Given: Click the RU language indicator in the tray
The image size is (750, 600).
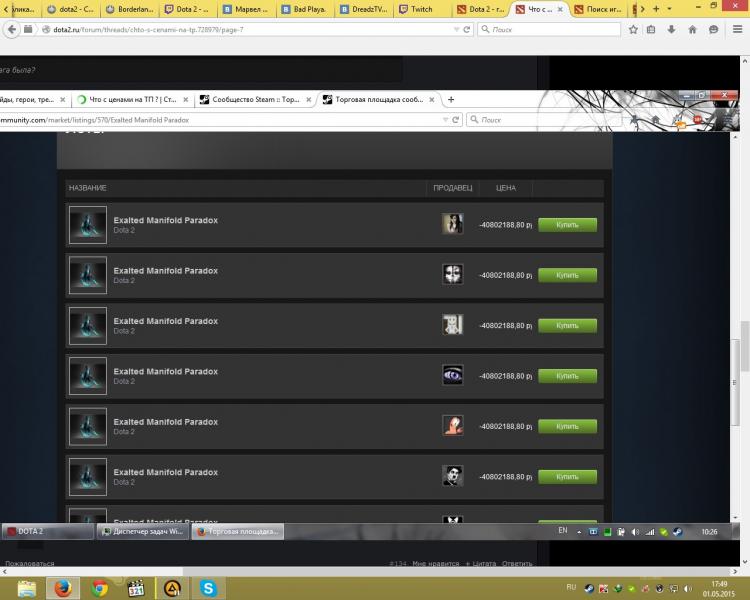Looking at the screenshot, I should [571, 587].
